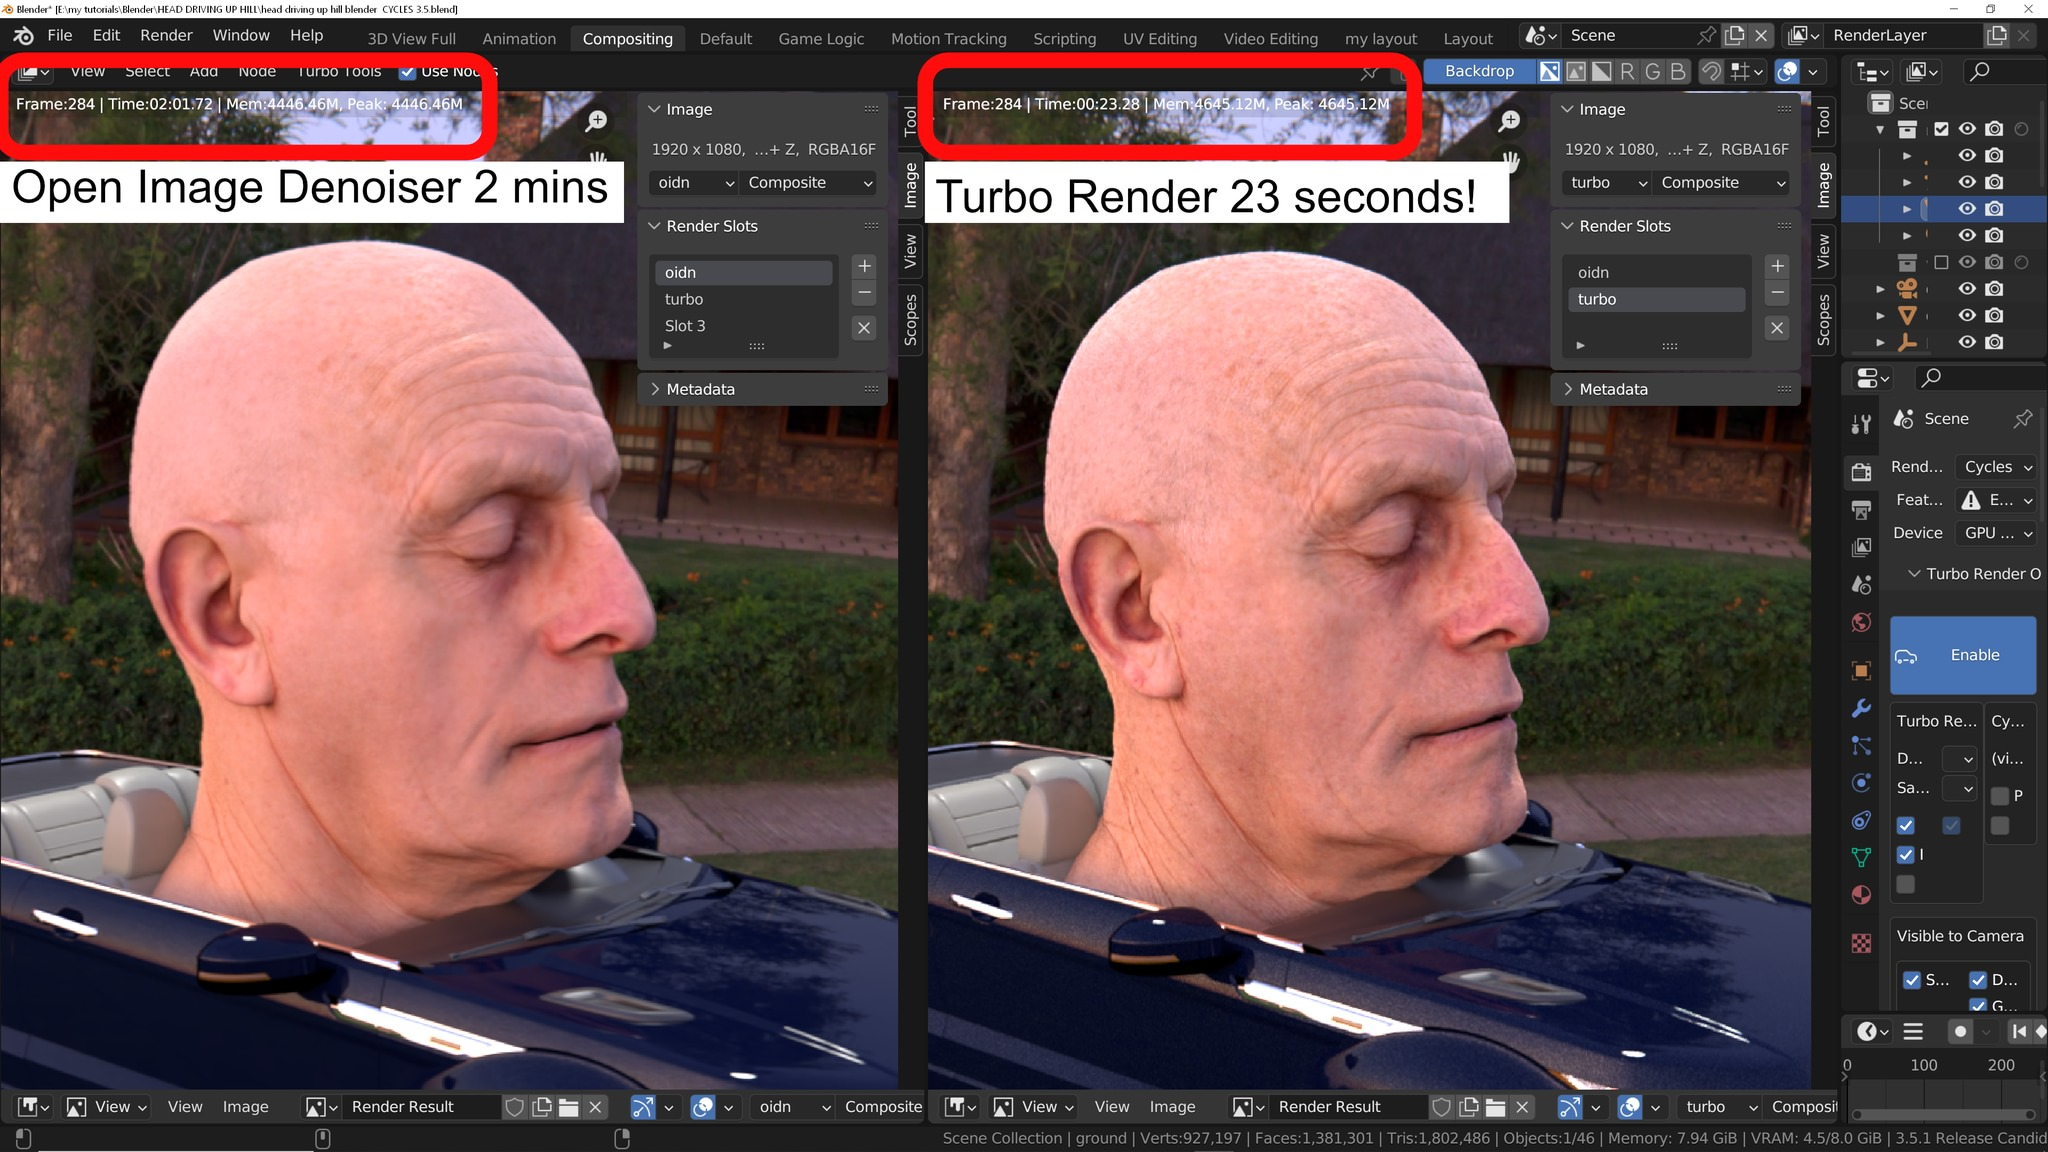Open the turbo slot dropdown in the Image panel
2048x1152 pixels.
[1605, 183]
